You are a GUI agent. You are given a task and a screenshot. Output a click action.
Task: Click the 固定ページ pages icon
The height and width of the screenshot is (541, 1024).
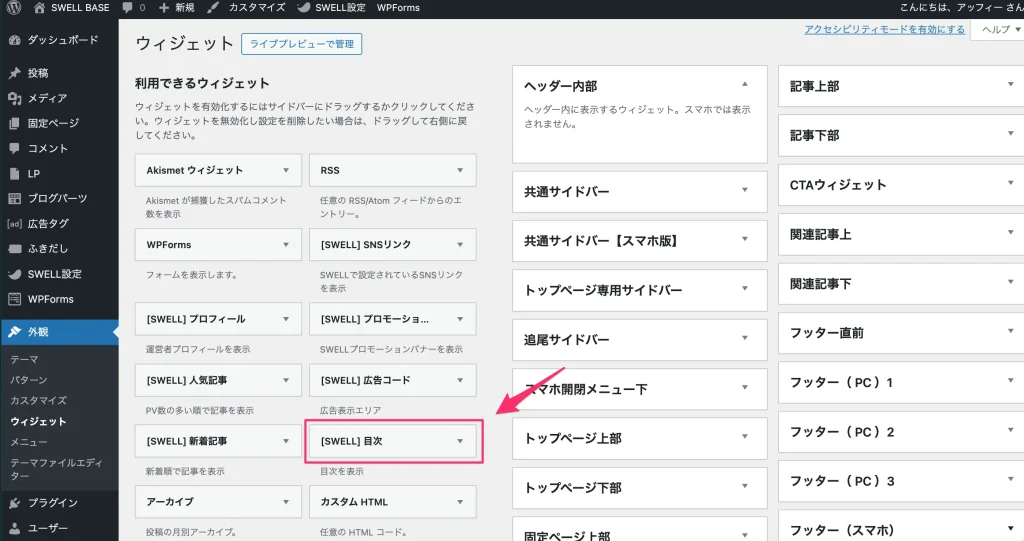coord(14,123)
